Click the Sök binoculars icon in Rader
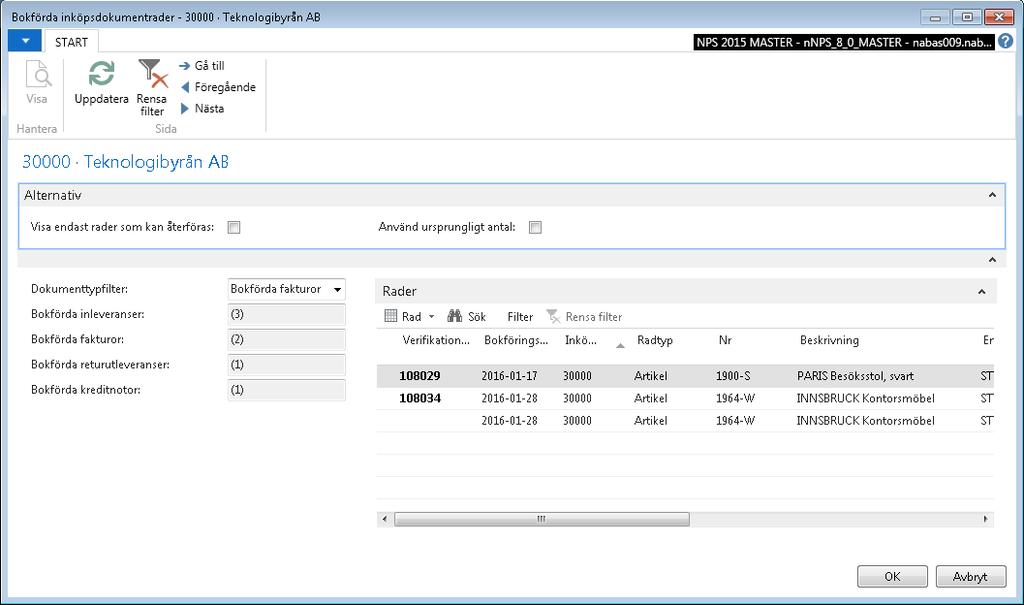This screenshot has width=1024, height=605. point(455,316)
